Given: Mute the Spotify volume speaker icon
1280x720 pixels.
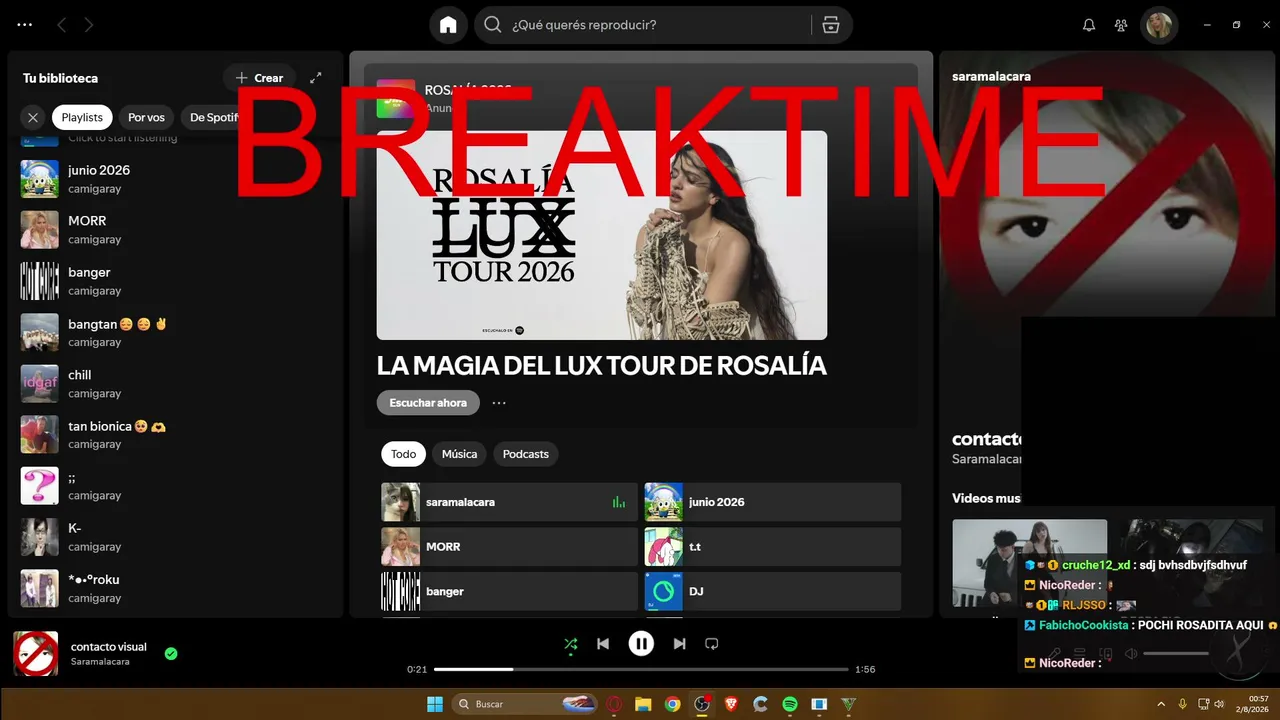Looking at the screenshot, I should tap(1131, 654).
